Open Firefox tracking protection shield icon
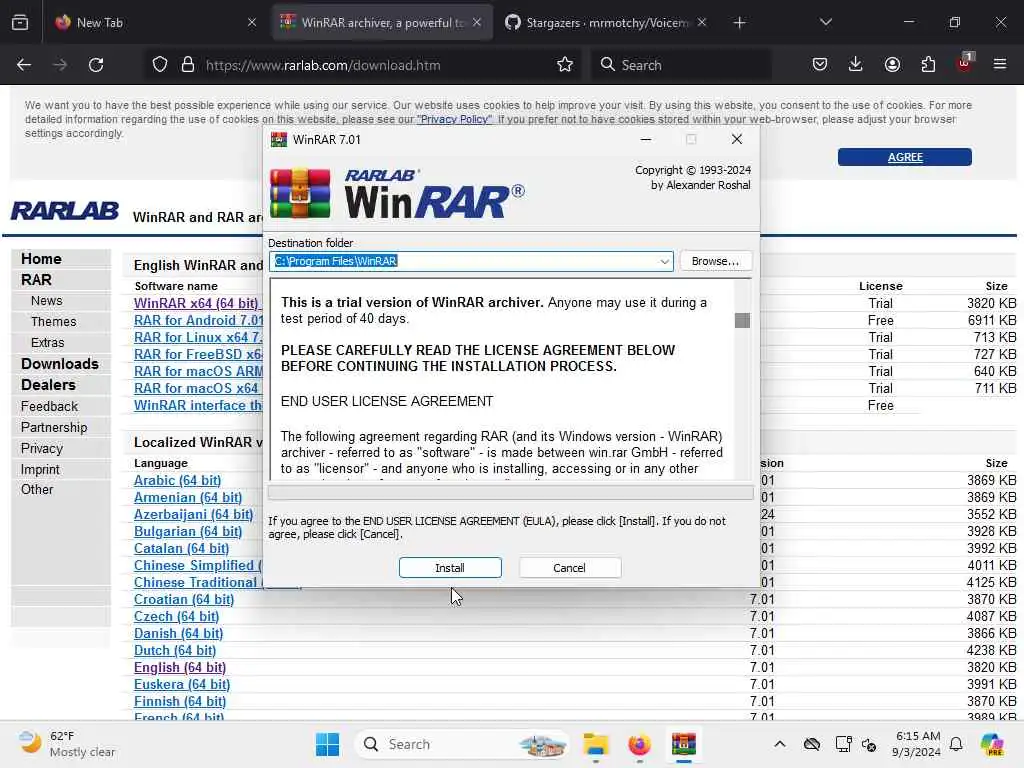The image size is (1024, 768). coord(159,65)
